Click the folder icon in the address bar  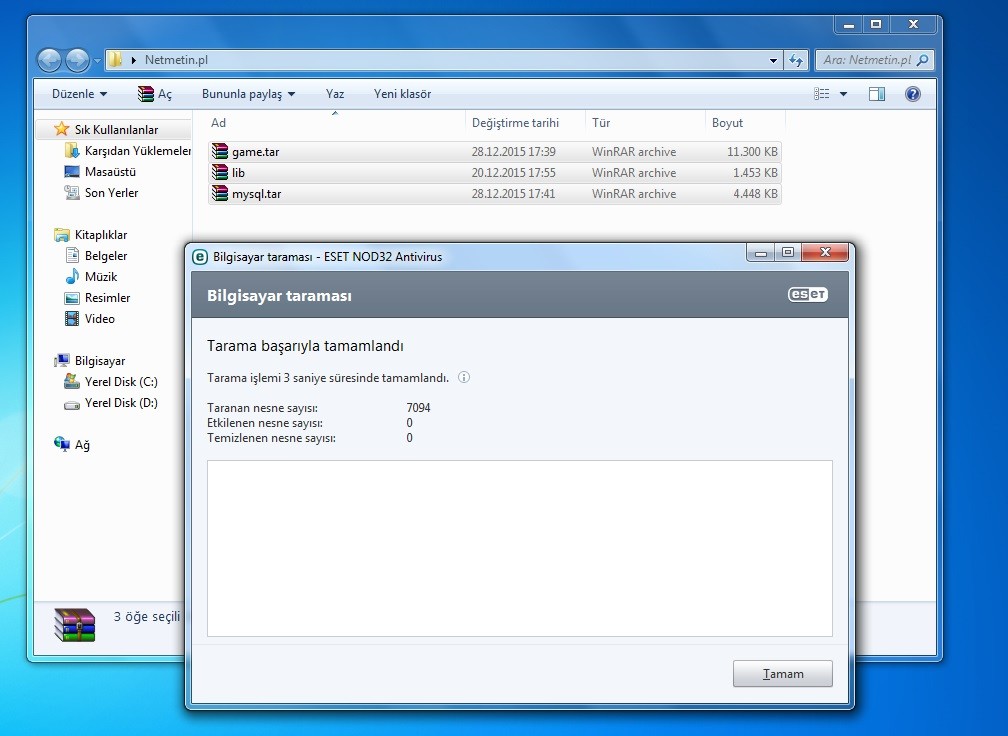tap(115, 60)
